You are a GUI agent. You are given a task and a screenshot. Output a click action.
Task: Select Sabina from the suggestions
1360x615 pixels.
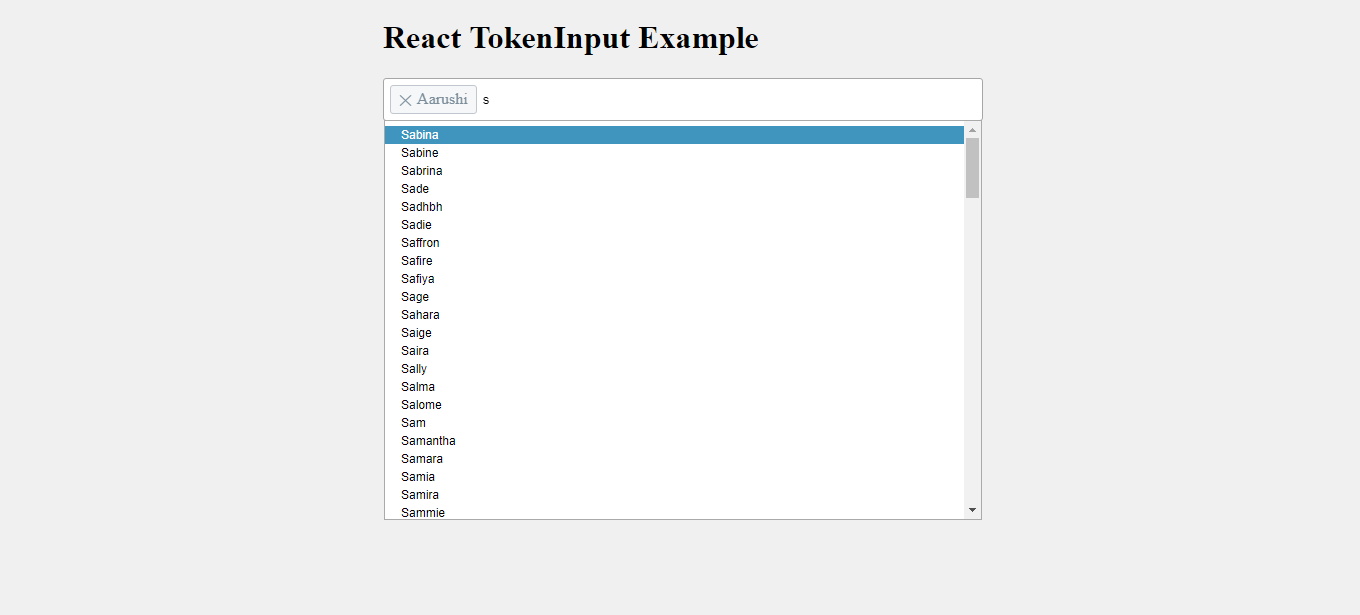[674, 135]
